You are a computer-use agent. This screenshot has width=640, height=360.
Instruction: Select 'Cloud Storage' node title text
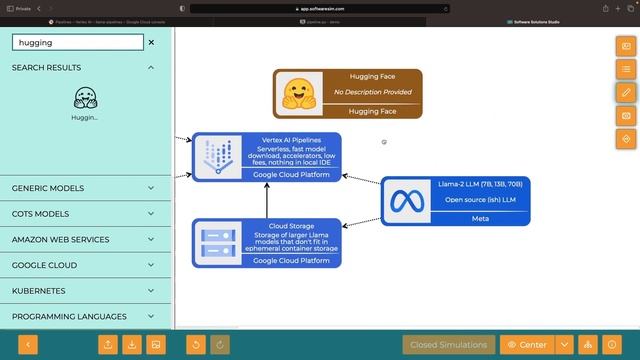(291, 226)
